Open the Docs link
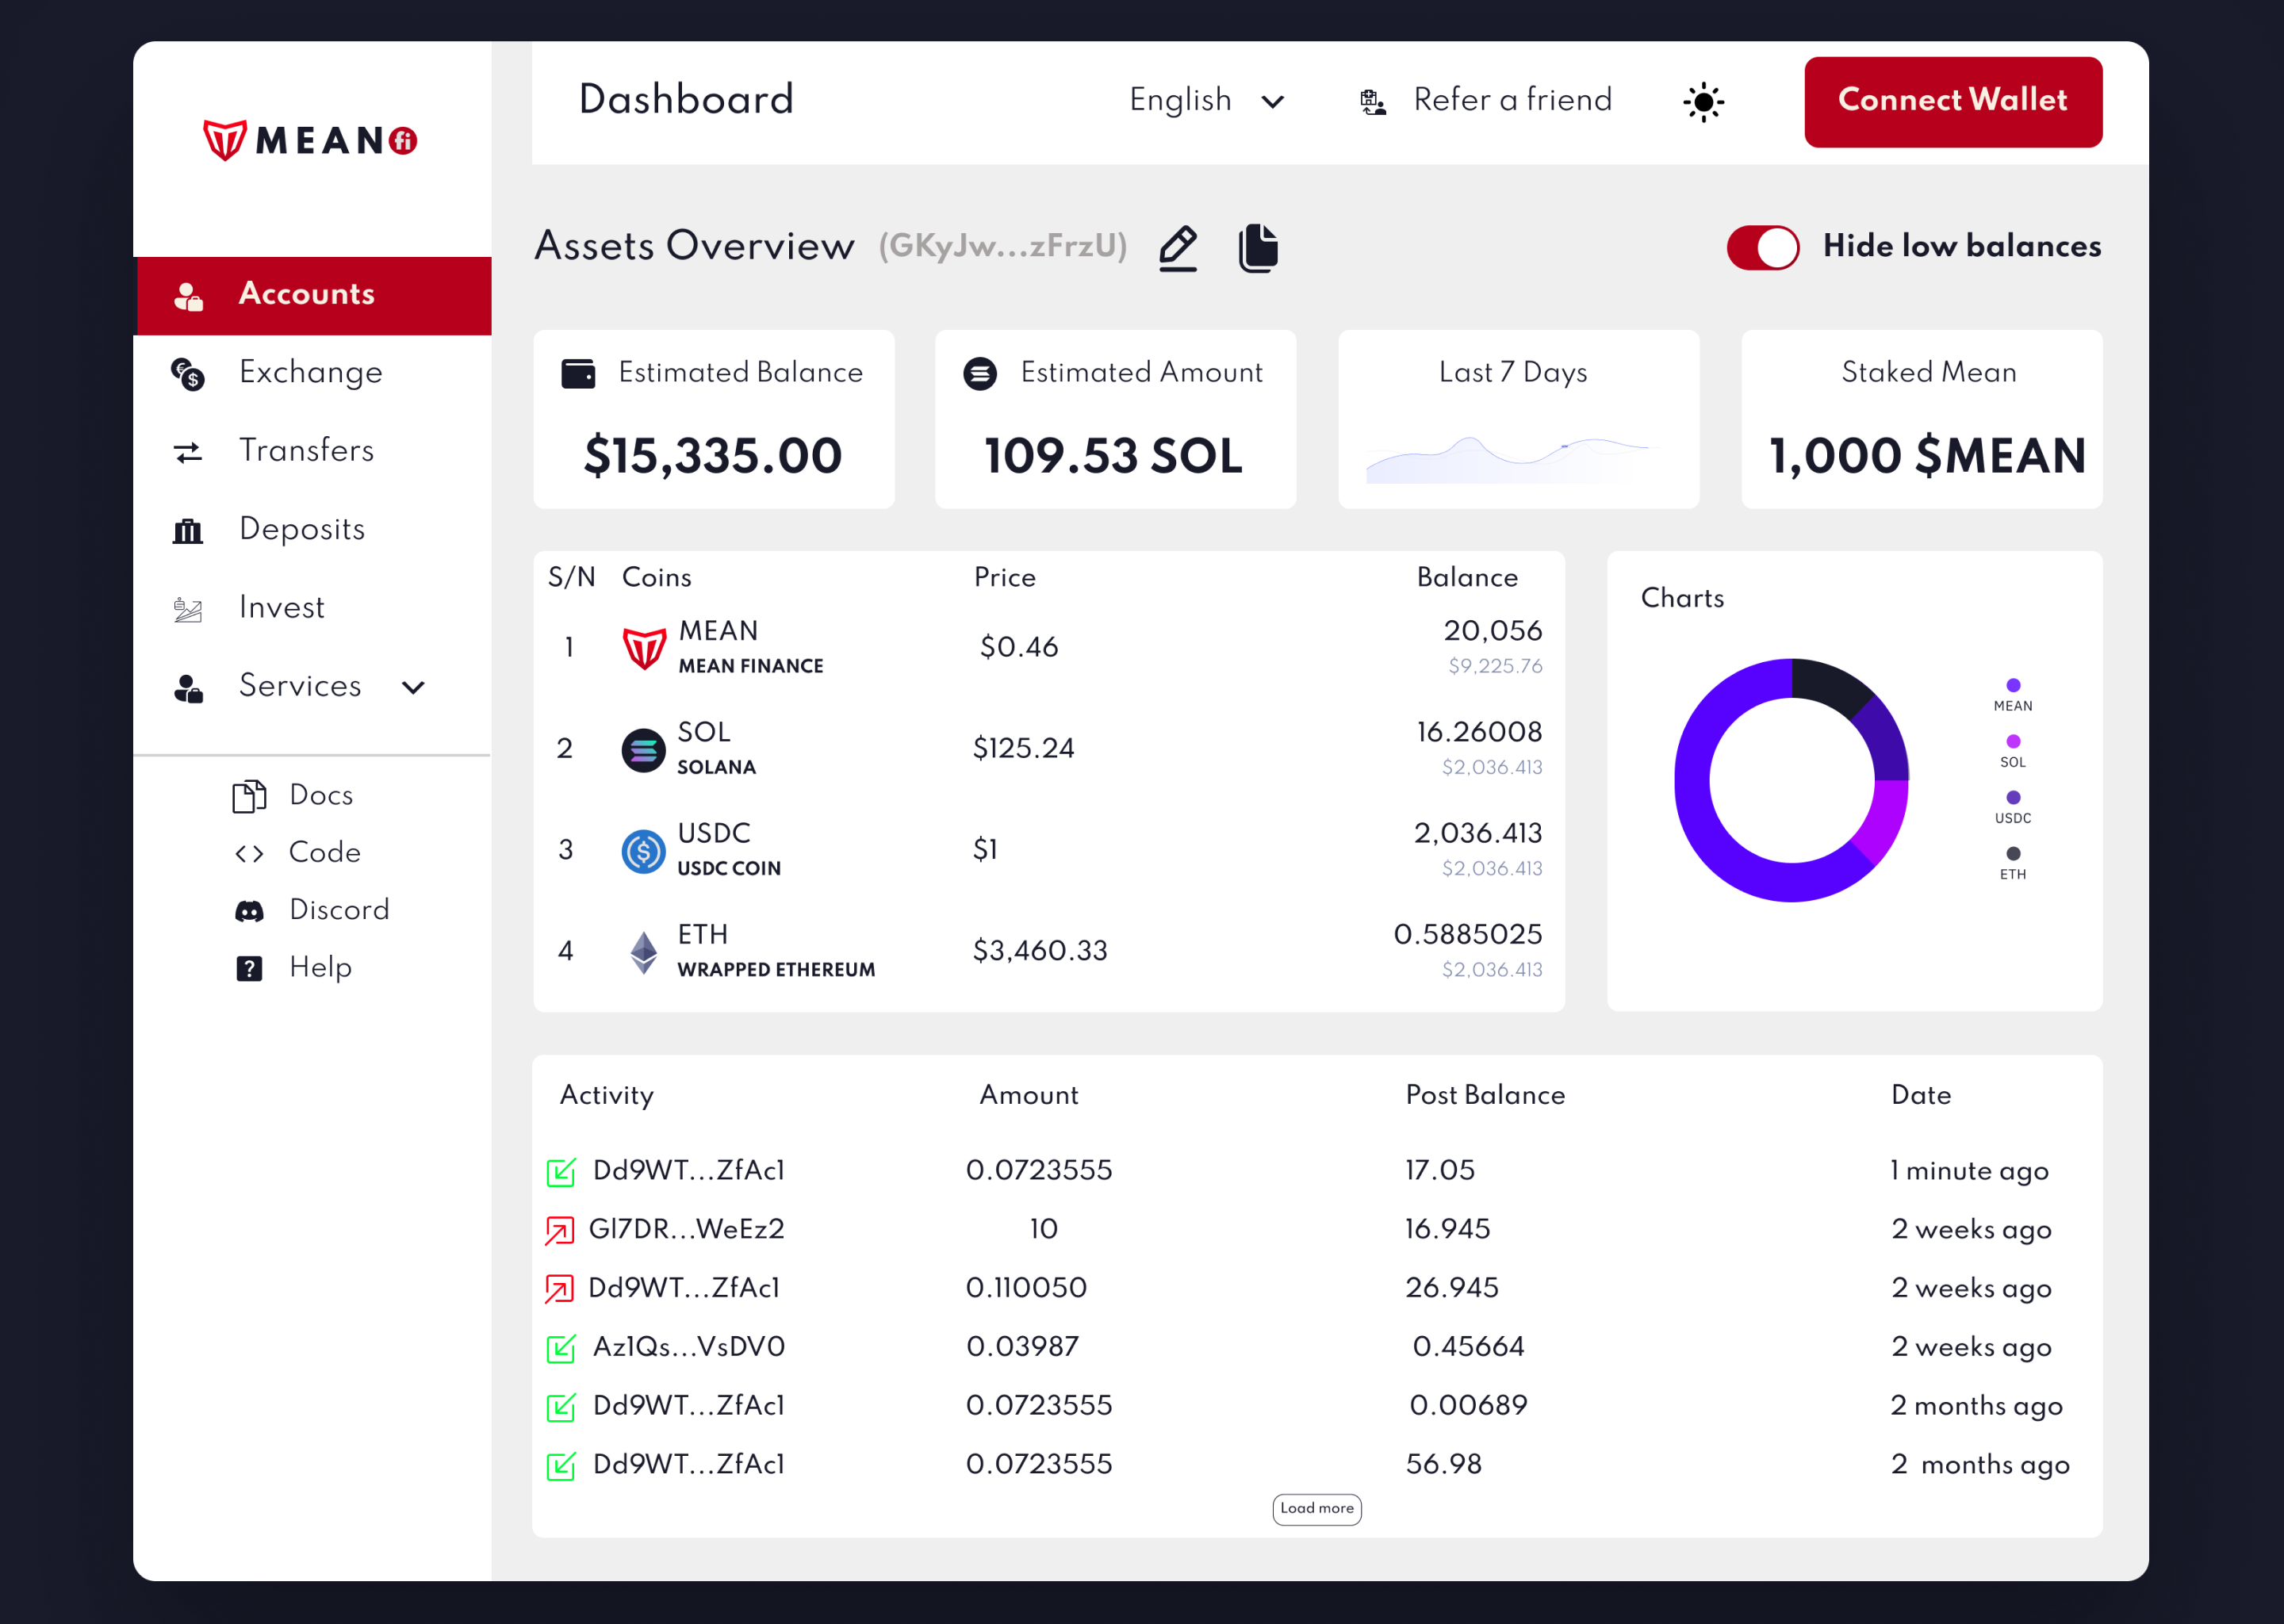The image size is (2284, 1624). pyautogui.click(x=320, y=795)
